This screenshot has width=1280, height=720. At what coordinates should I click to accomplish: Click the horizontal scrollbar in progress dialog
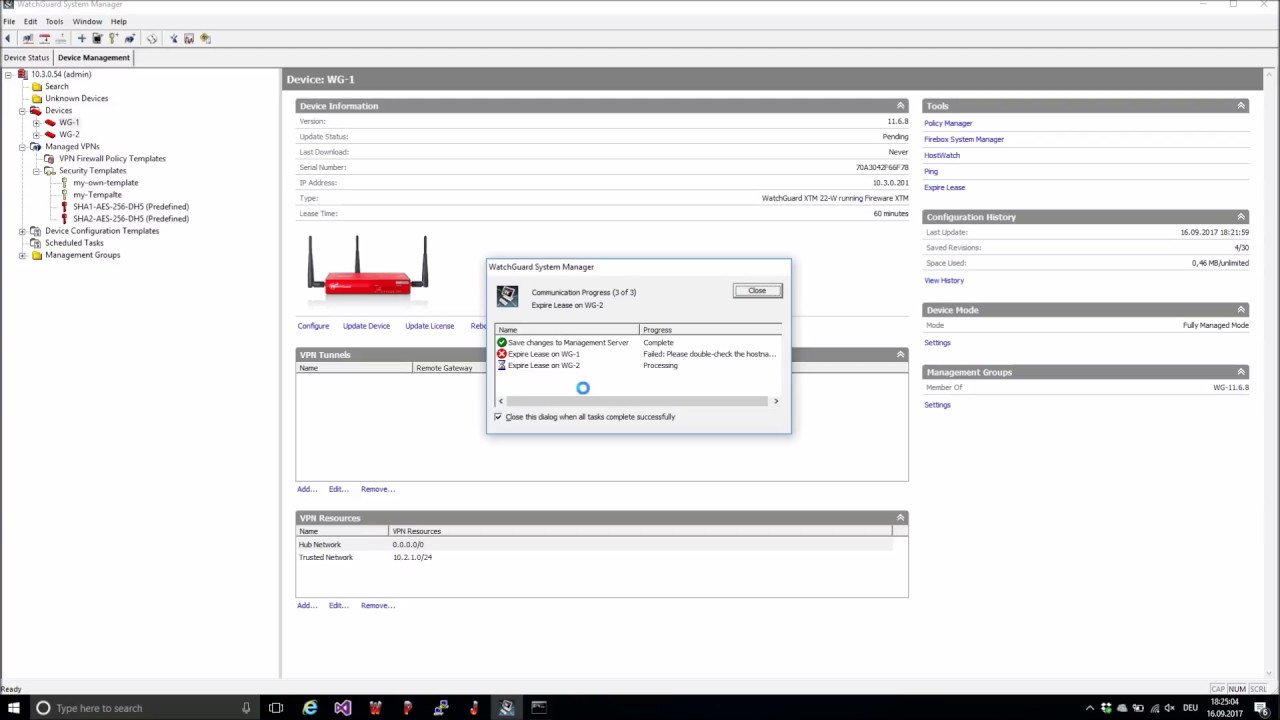pyautogui.click(x=638, y=401)
